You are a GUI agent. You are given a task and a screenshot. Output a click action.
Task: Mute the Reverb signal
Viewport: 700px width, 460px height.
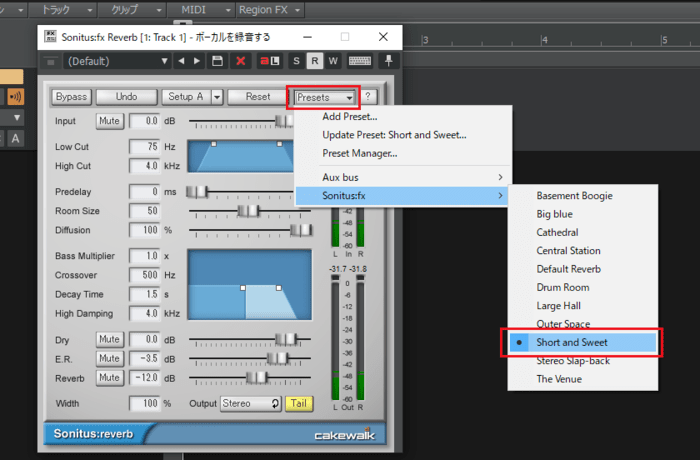click(x=109, y=378)
